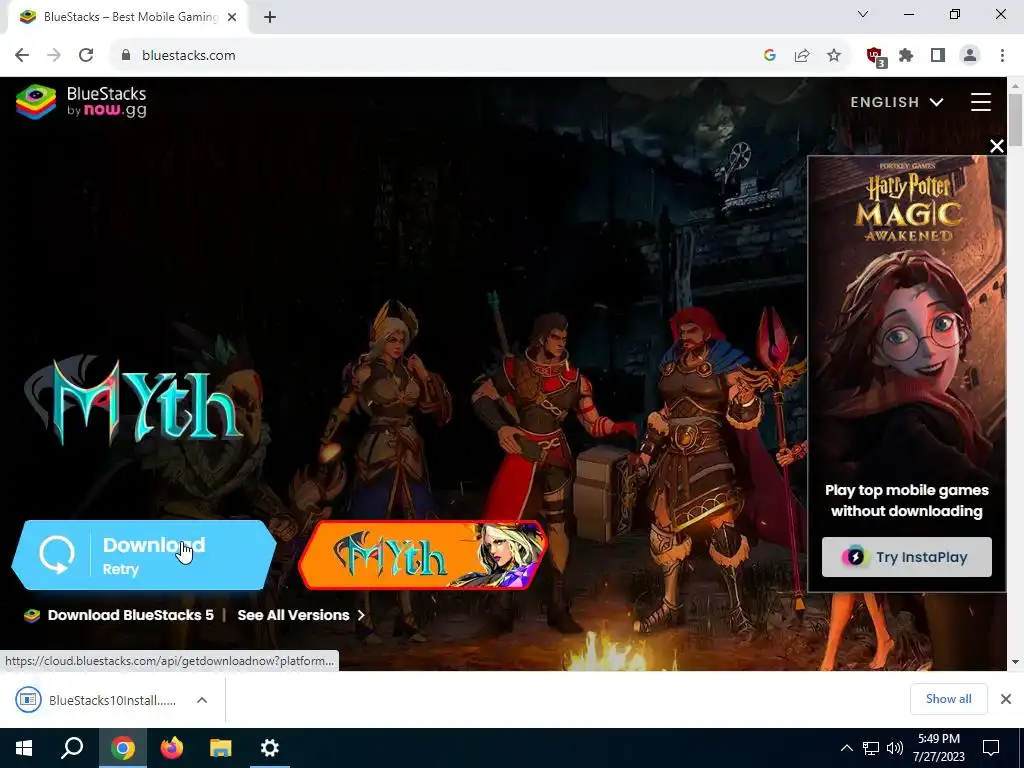Click the scrollbar down arrow
The width and height of the screenshot is (1024, 768).
1016,662
